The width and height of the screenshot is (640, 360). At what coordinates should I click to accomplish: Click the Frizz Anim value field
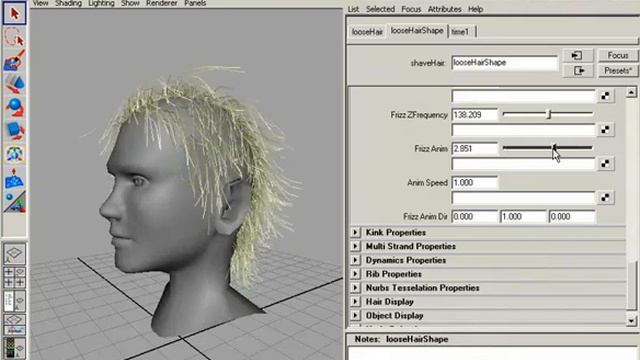[x=475, y=149]
